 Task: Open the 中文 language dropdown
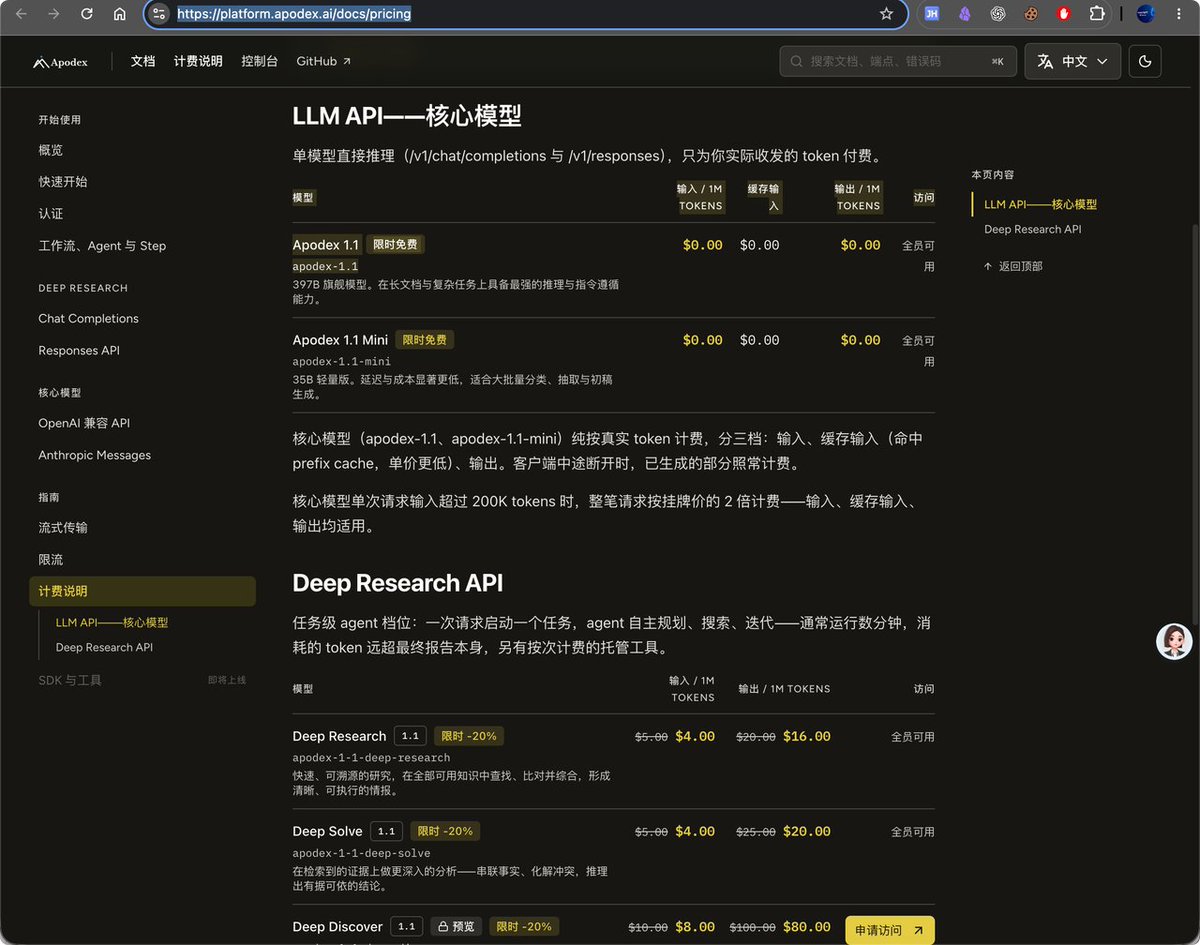(x=1072, y=61)
